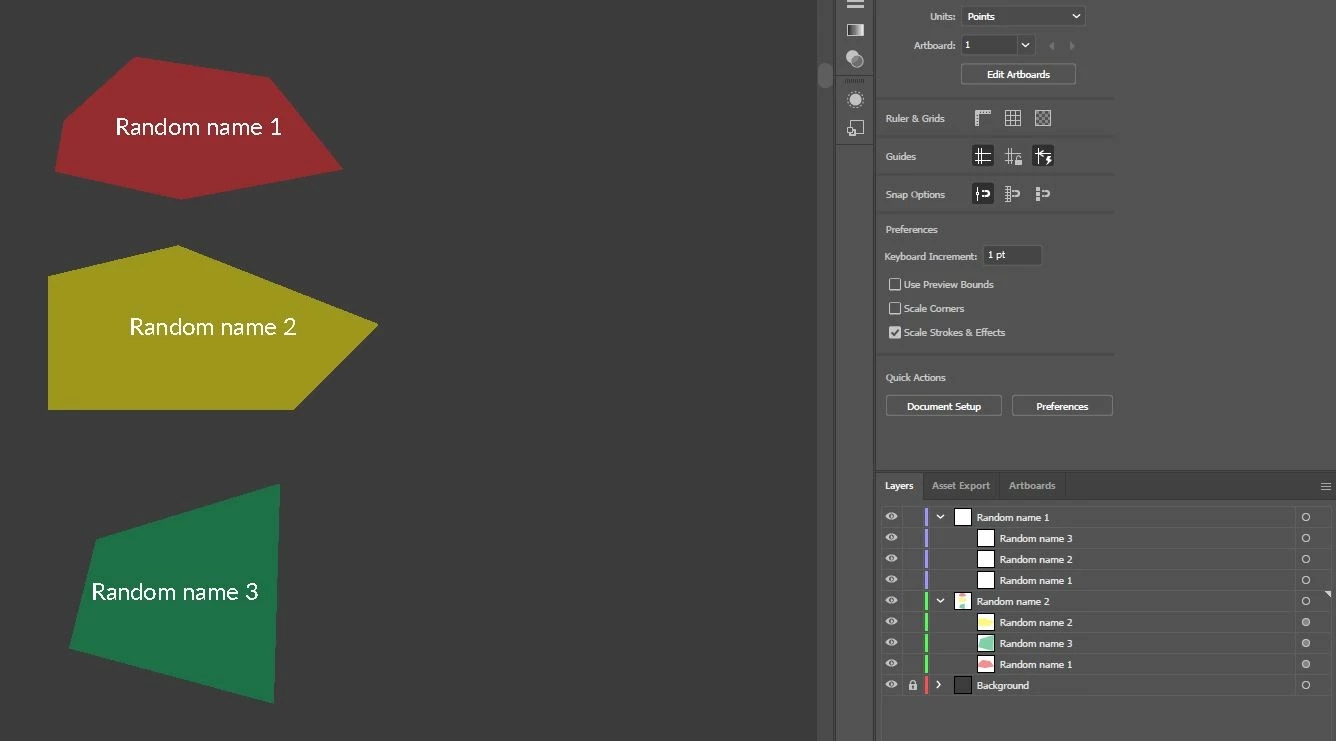Open the Units dropdown showing Points
1336x741 pixels.
(x=1023, y=17)
